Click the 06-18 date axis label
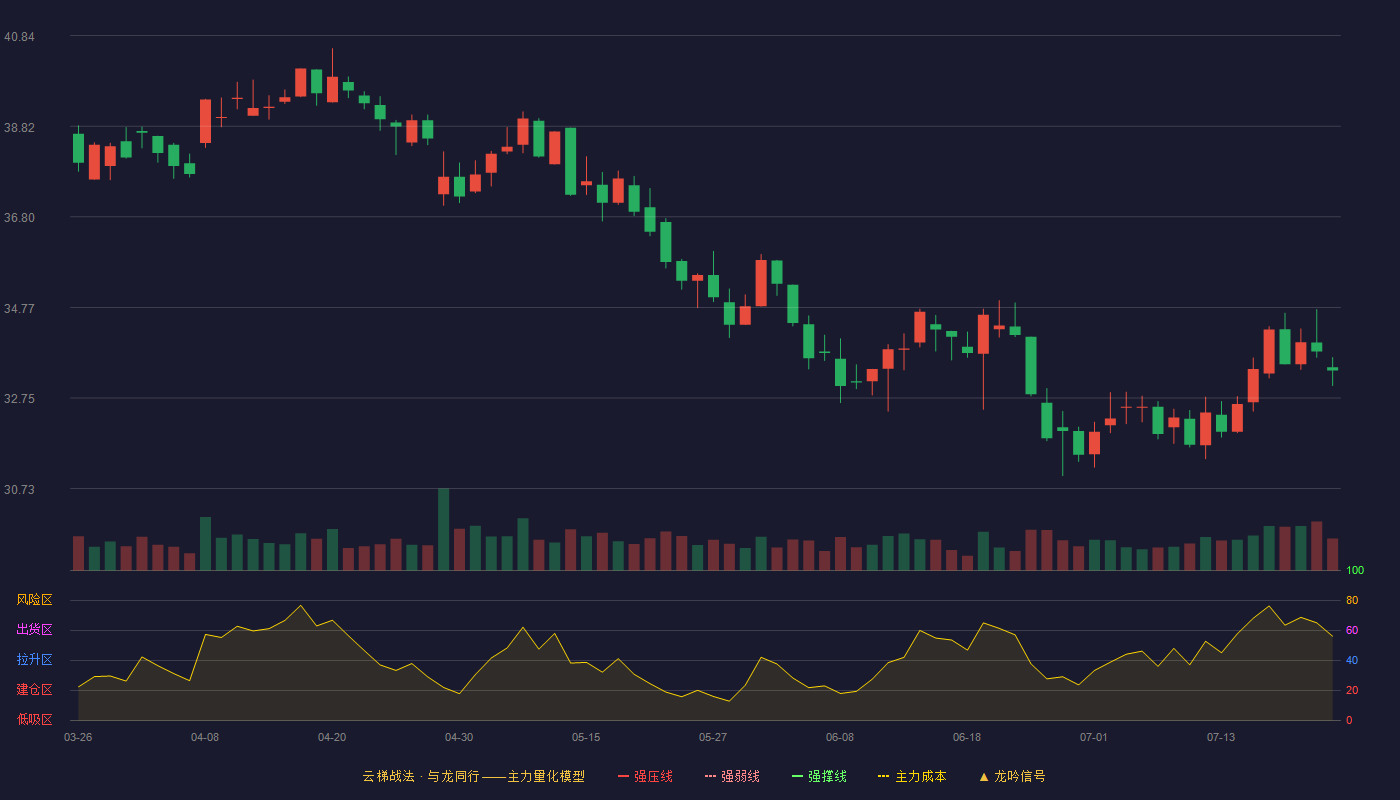 point(967,737)
